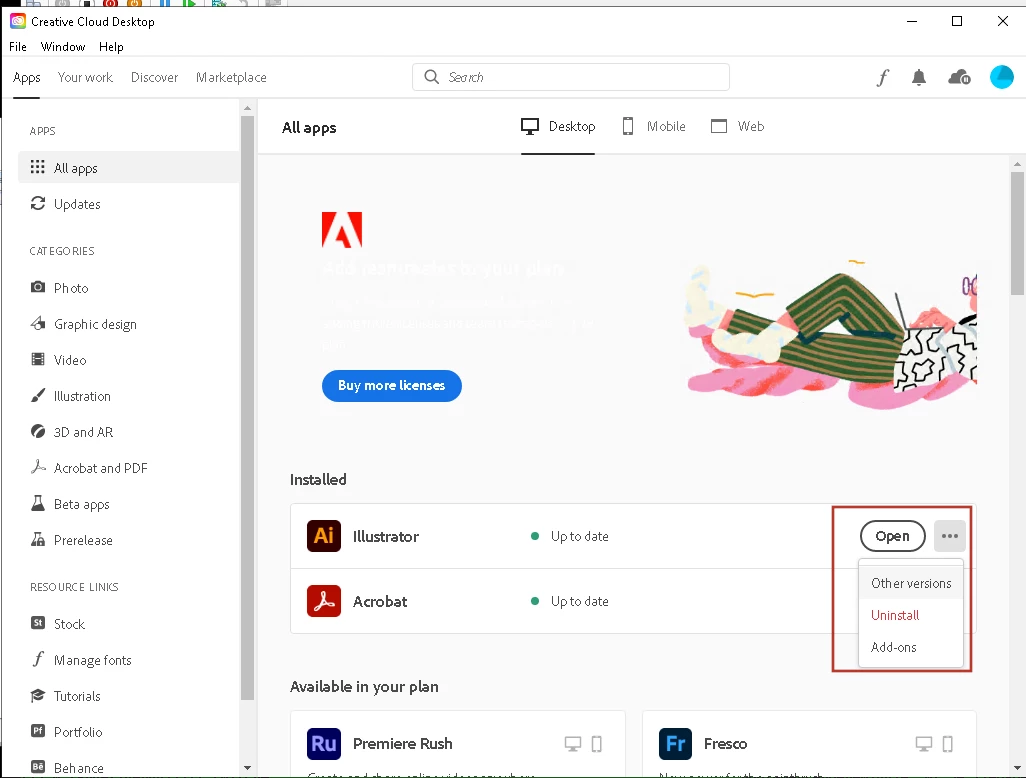This screenshot has width=1026, height=778.
Task: Click main content scrollbar down arrow
Action: (1017, 768)
